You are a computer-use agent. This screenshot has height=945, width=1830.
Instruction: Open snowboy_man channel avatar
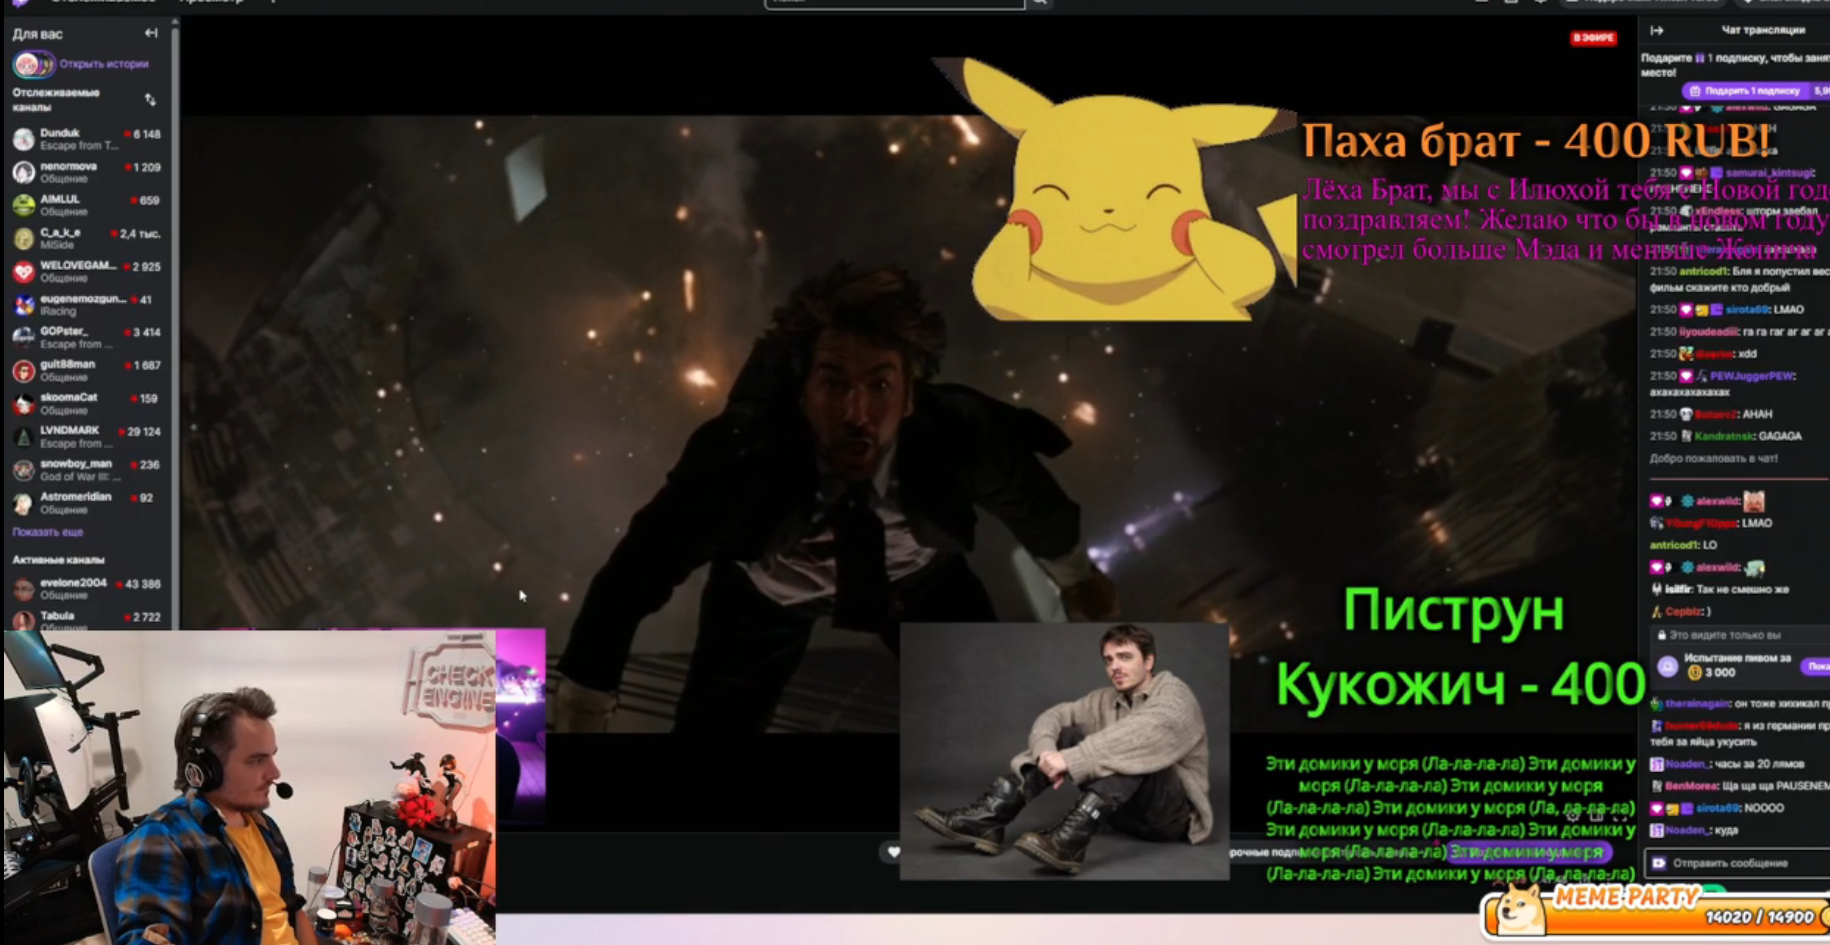pos(23,469)
